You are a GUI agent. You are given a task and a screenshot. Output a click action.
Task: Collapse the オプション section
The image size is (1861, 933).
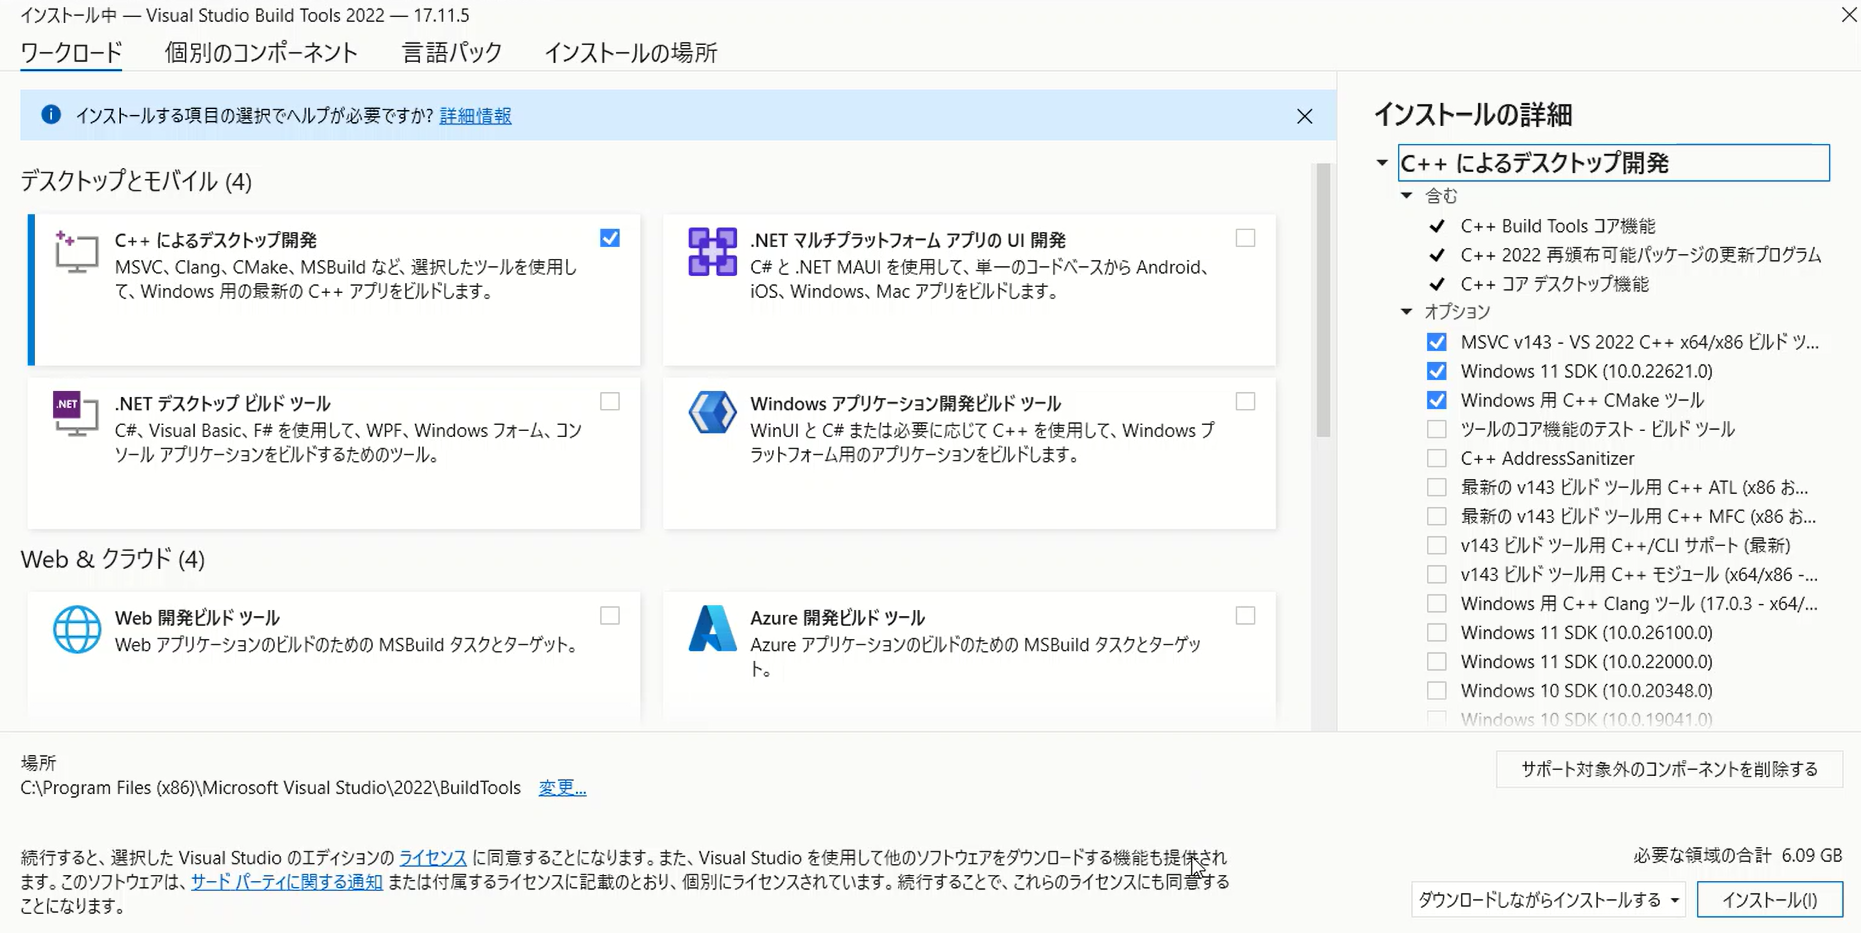[x=1407, y=312]
